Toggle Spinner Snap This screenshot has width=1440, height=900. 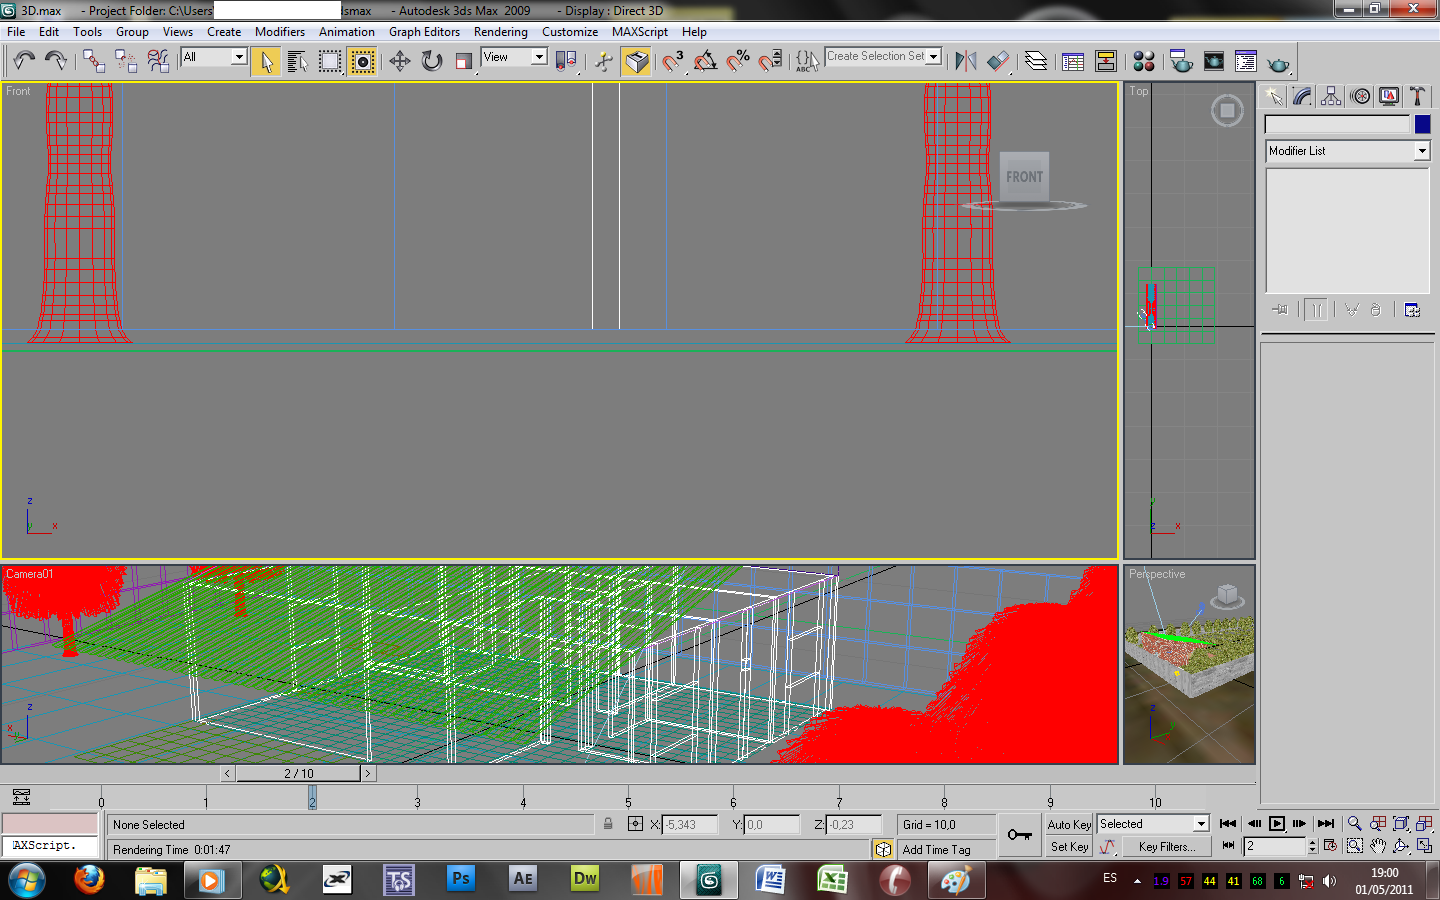770,61
